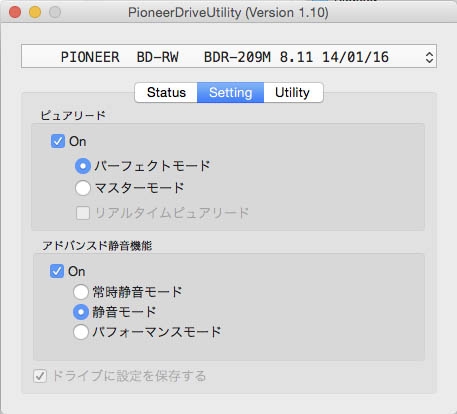The width and height of the screenshot is (457, 414).
Task: Open the PIONEER BD-RW drive selection dropdown
Action: tap(229, 56)
